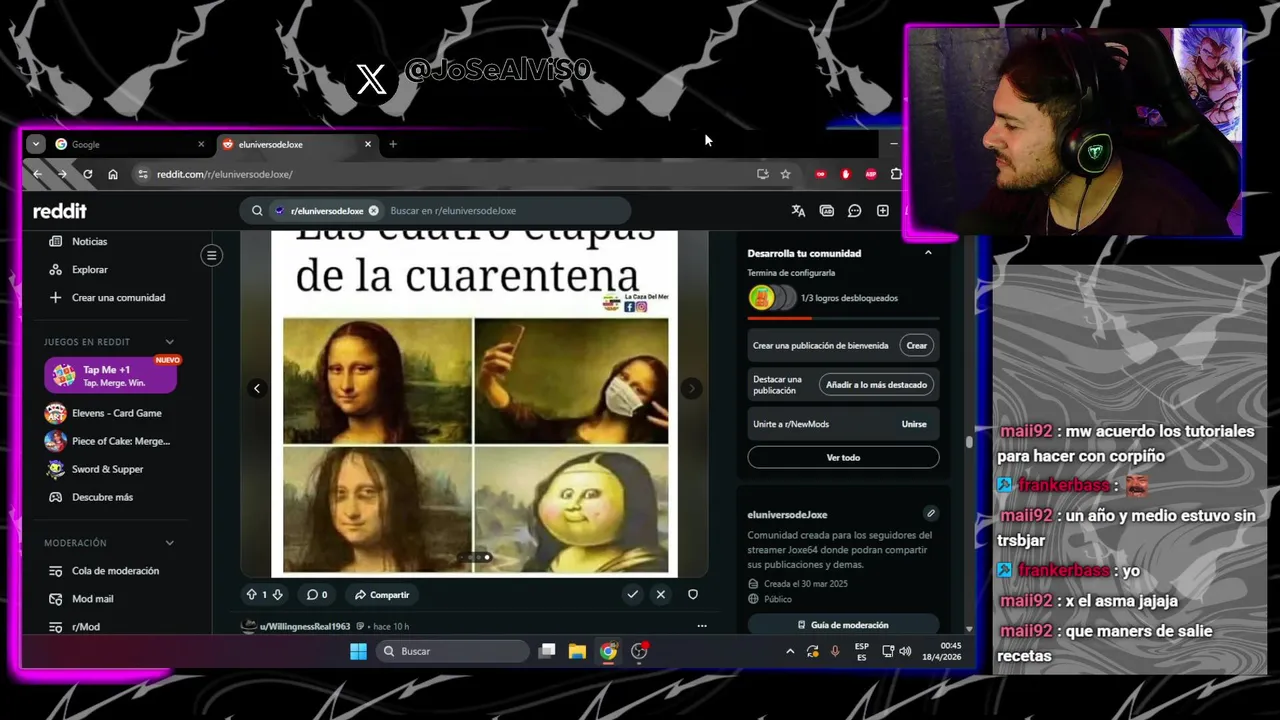Click the Crear welcome post button

(917, 346)
